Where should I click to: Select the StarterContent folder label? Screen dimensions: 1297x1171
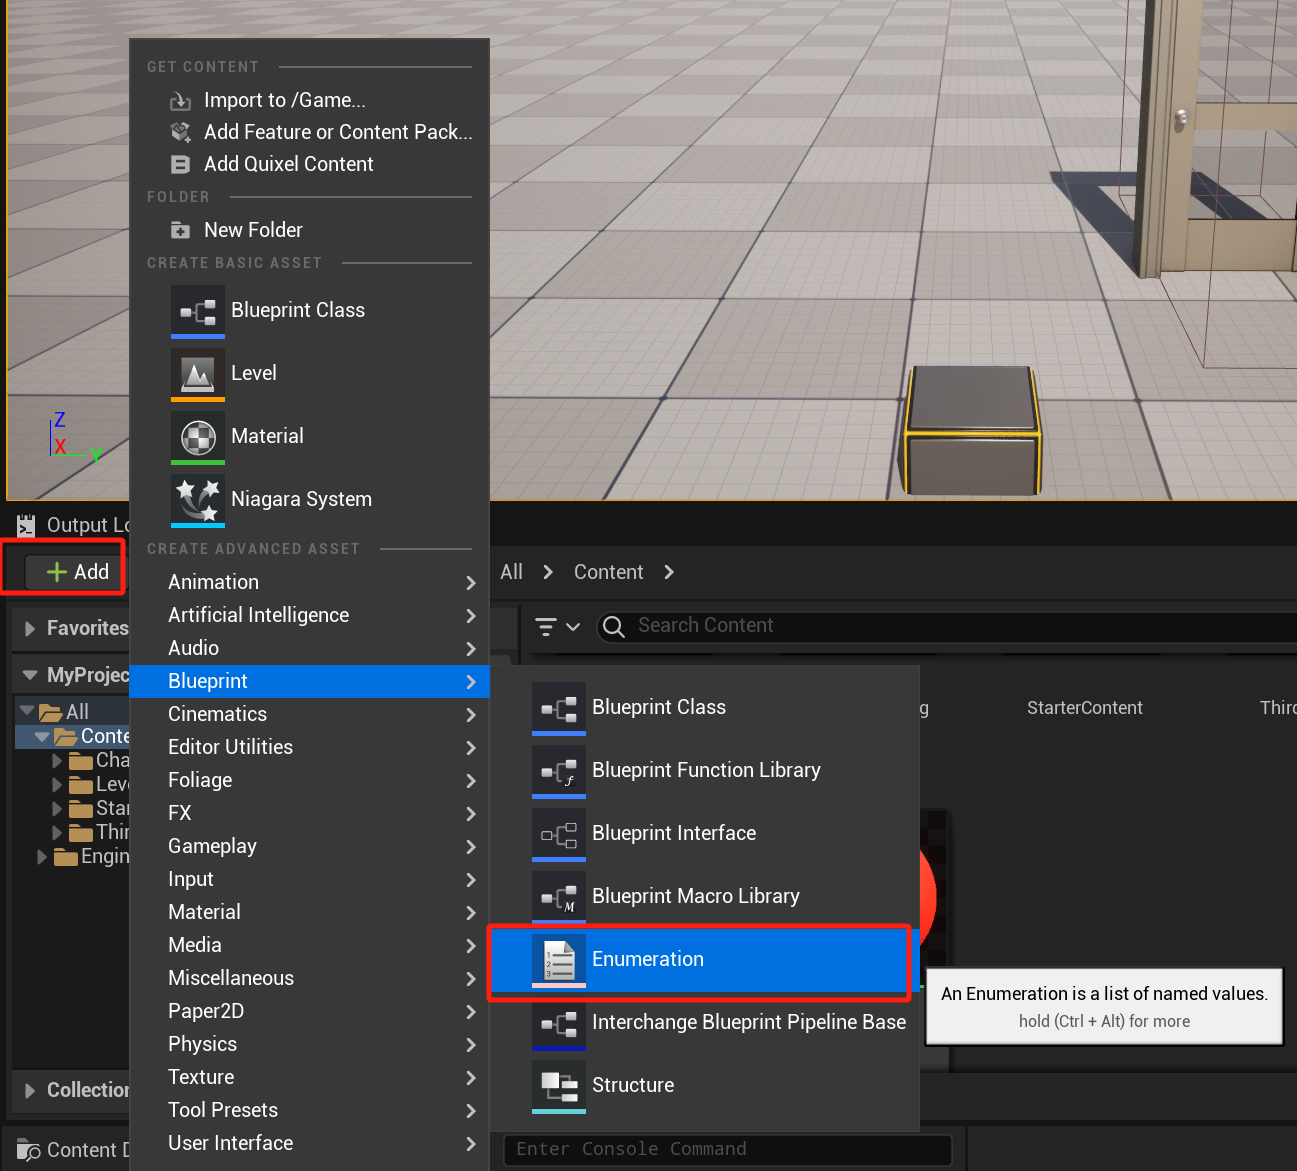tap(1084, 708)
